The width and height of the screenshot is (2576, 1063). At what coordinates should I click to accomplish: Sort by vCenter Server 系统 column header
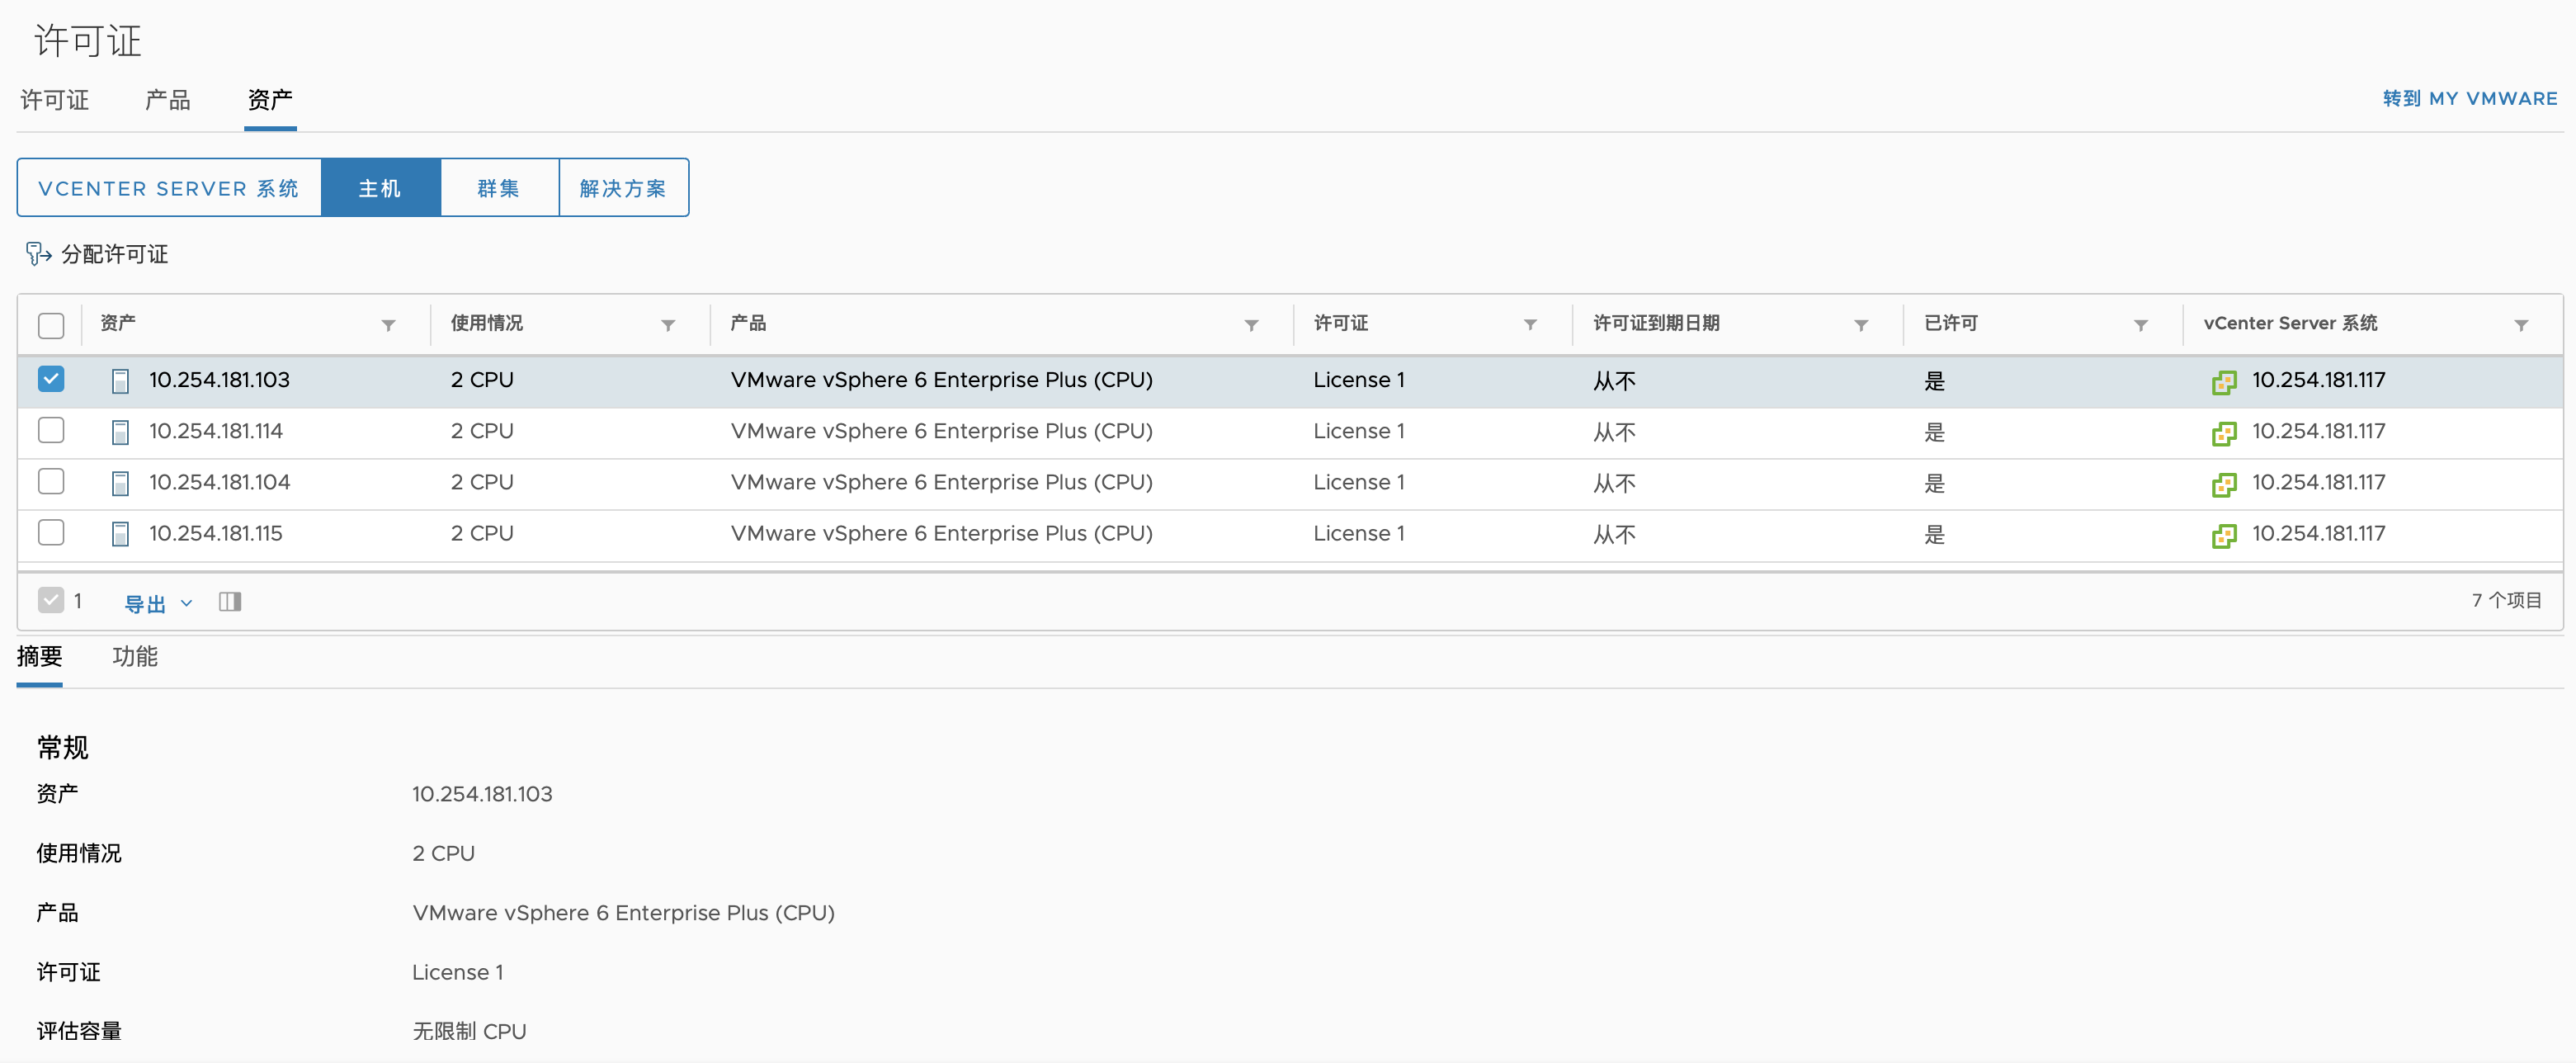tap(2290, 323)
